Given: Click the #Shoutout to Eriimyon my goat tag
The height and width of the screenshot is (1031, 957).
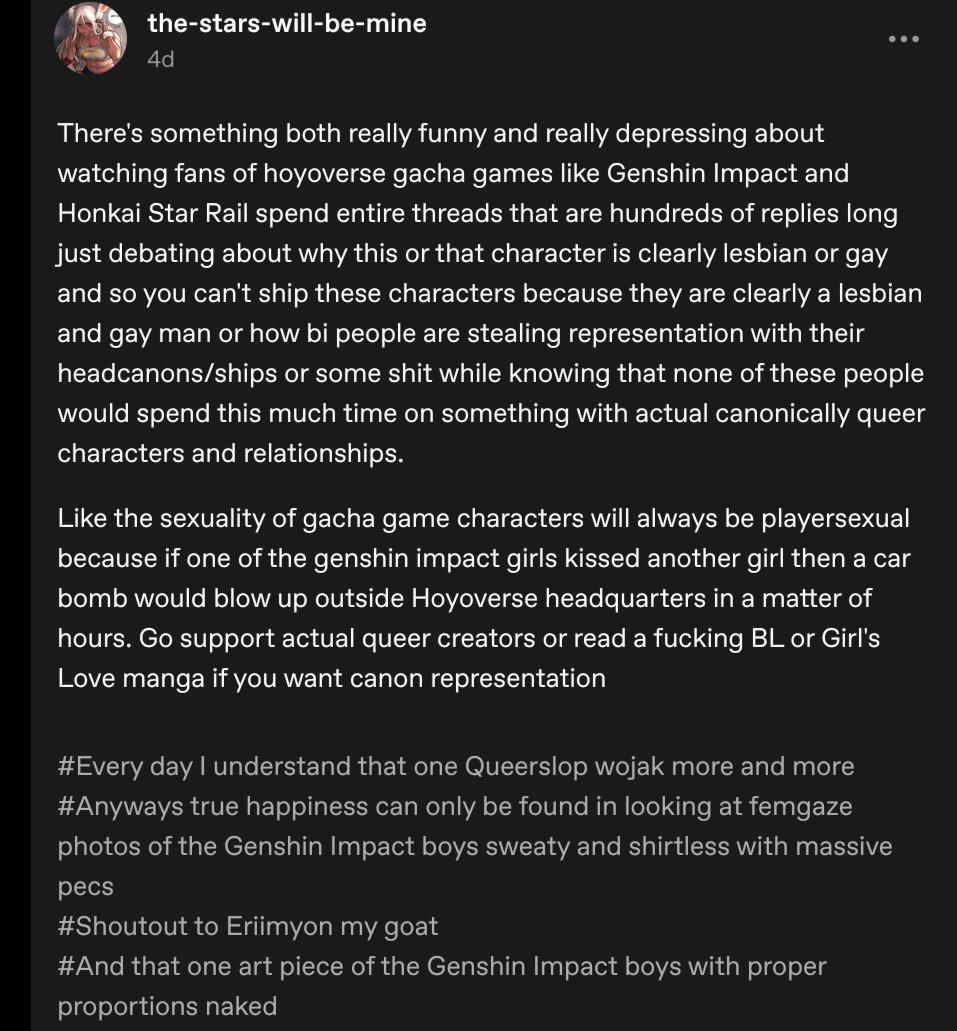Looking at the screenshot, I should (248, 925).
